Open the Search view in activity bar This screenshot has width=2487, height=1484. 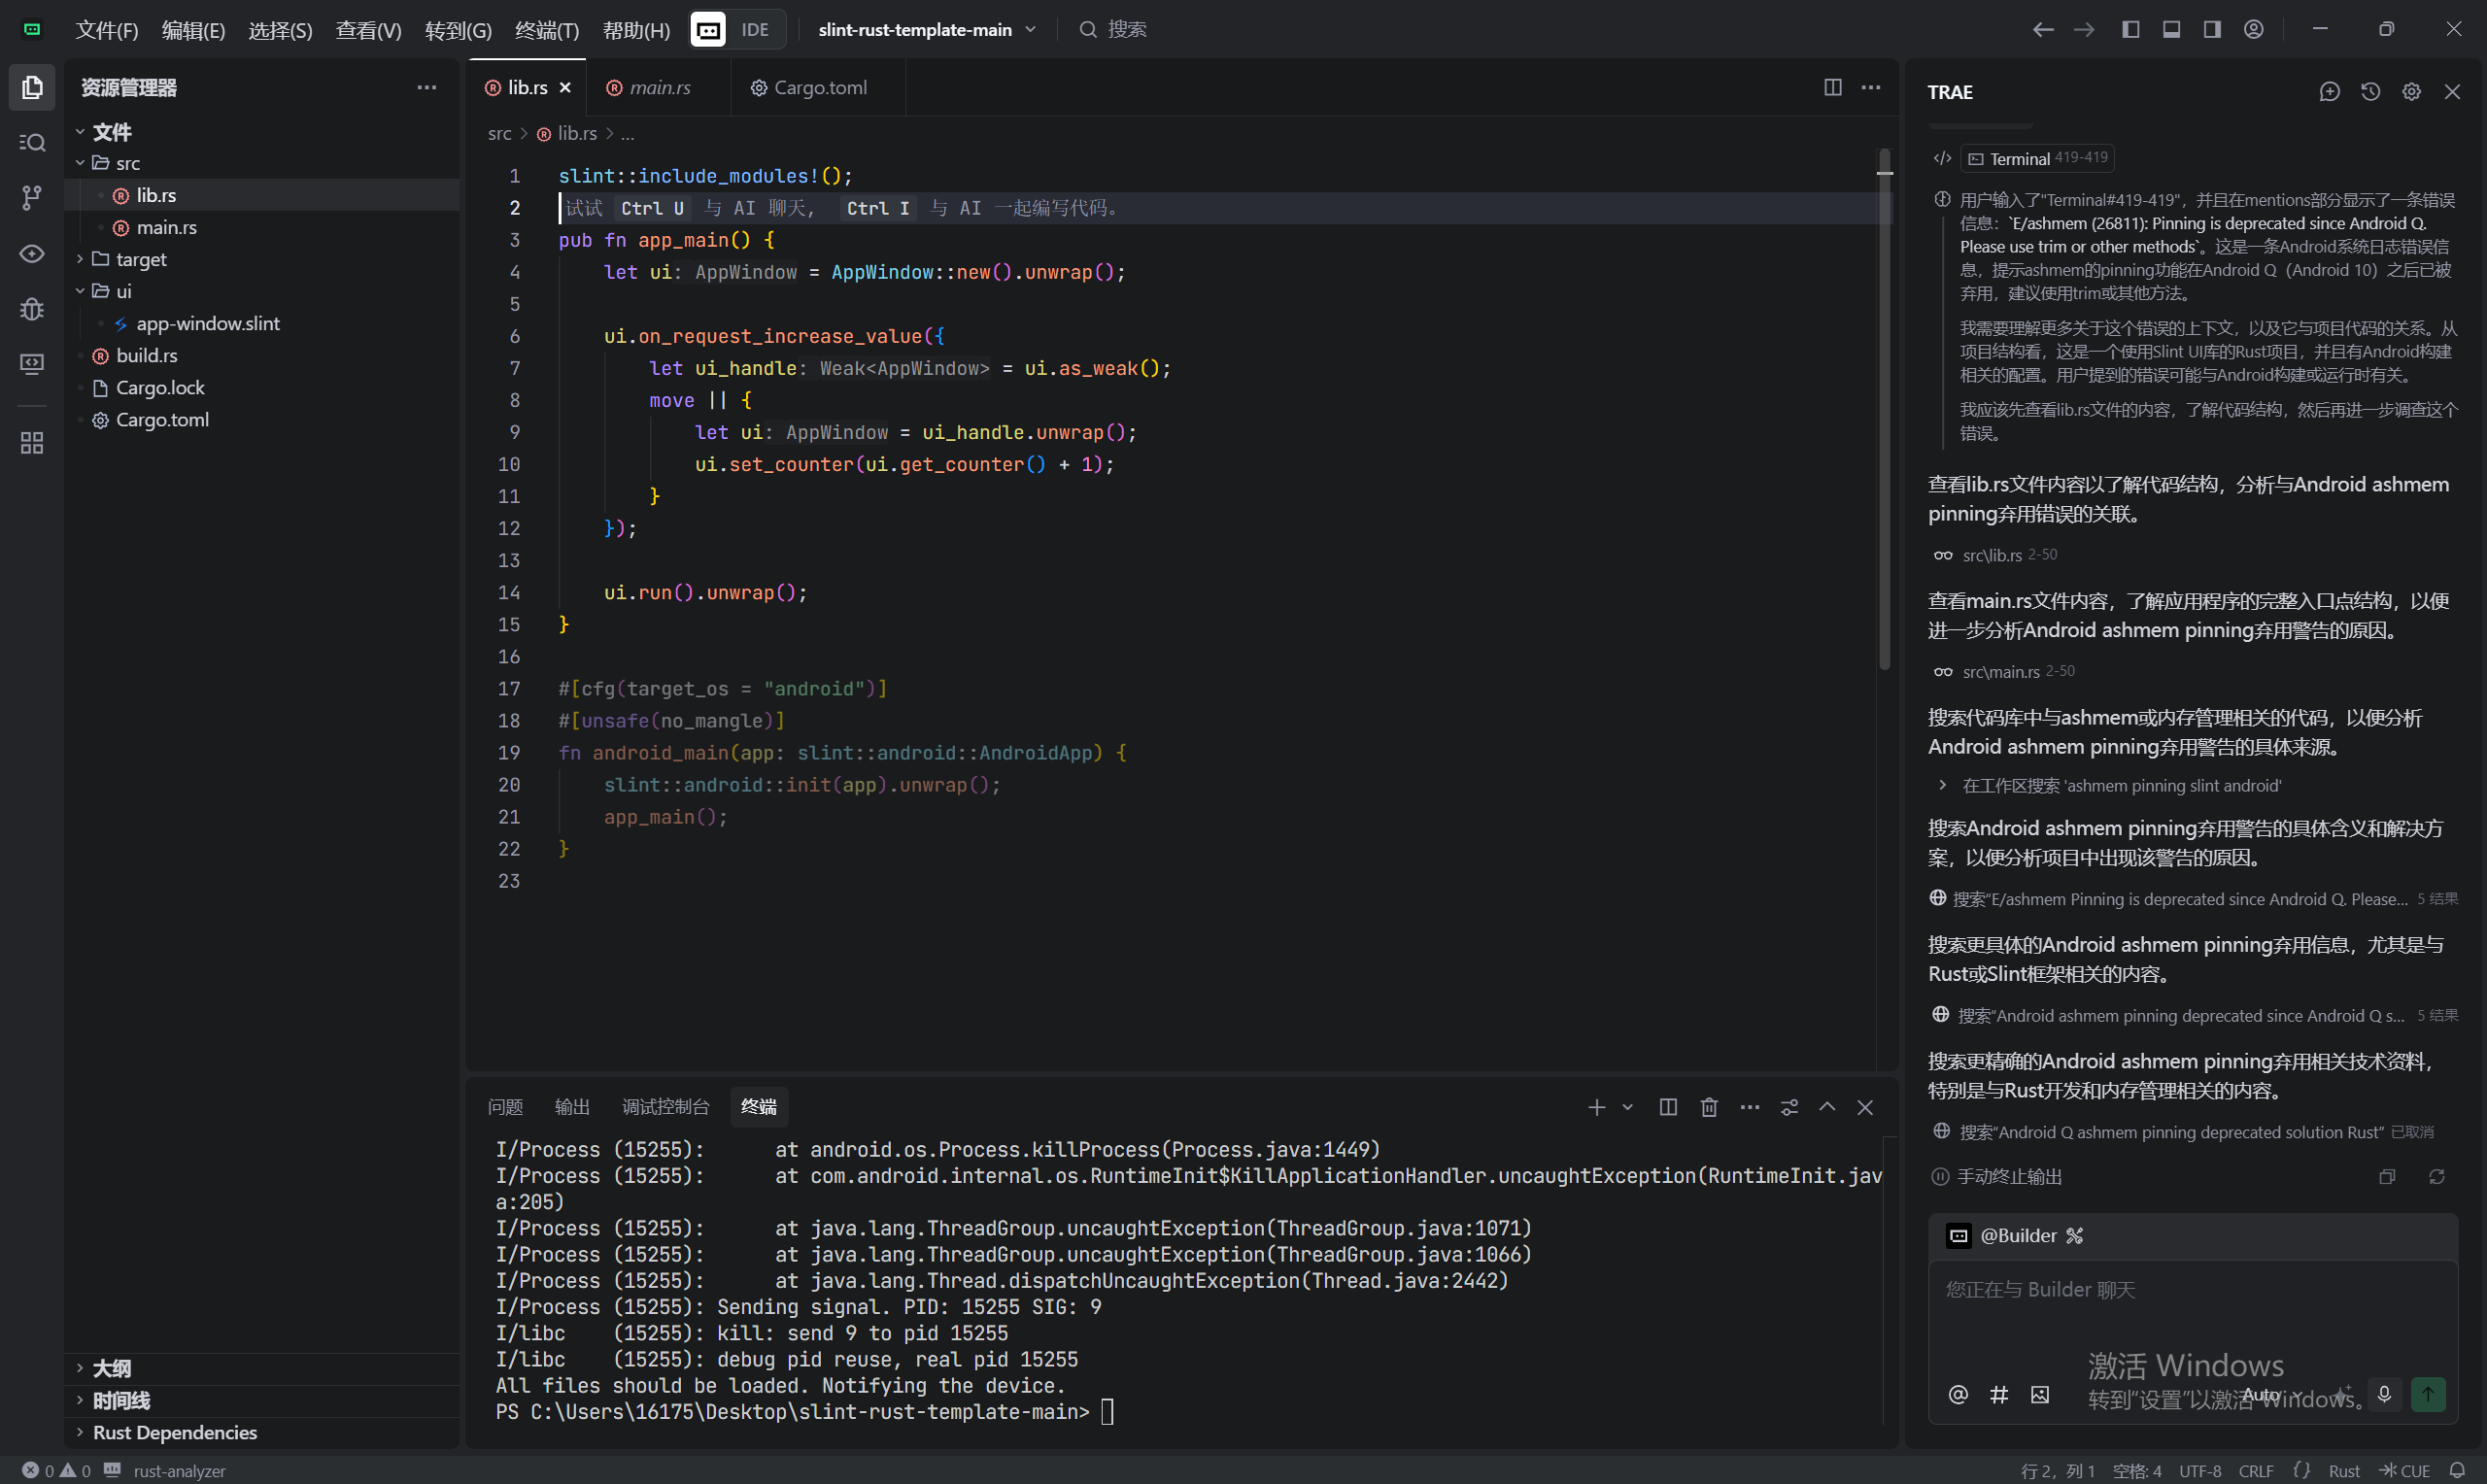32,143
